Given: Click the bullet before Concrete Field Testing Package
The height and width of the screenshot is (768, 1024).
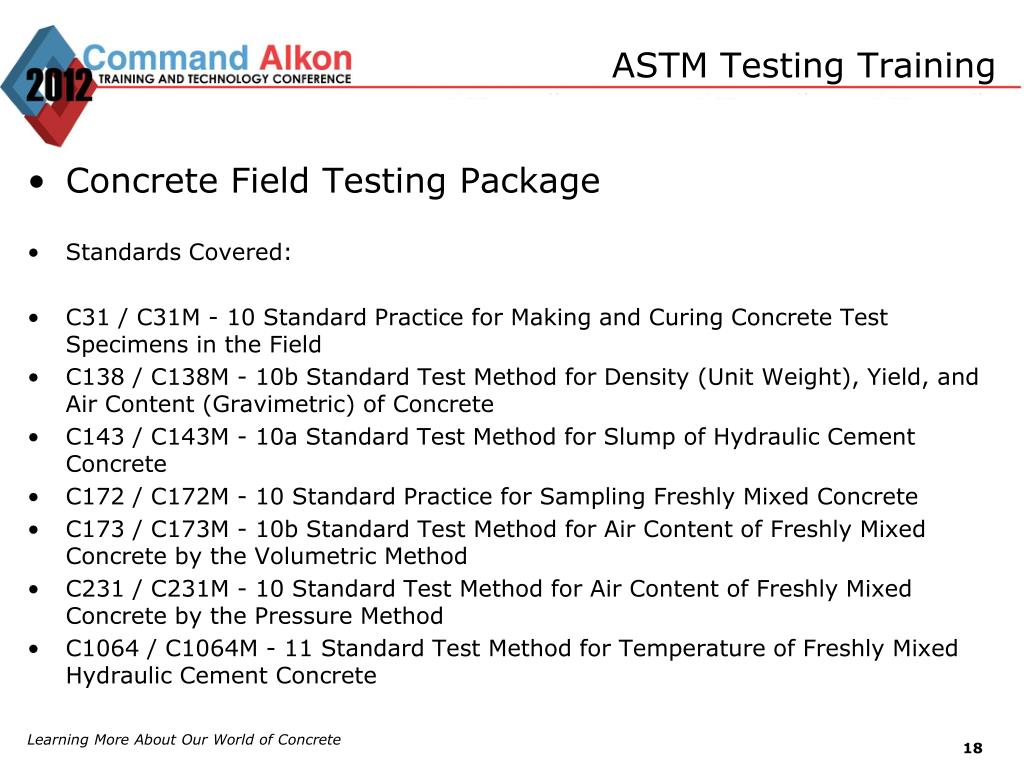Looking at the screenshot, I should tap(37, 182).
